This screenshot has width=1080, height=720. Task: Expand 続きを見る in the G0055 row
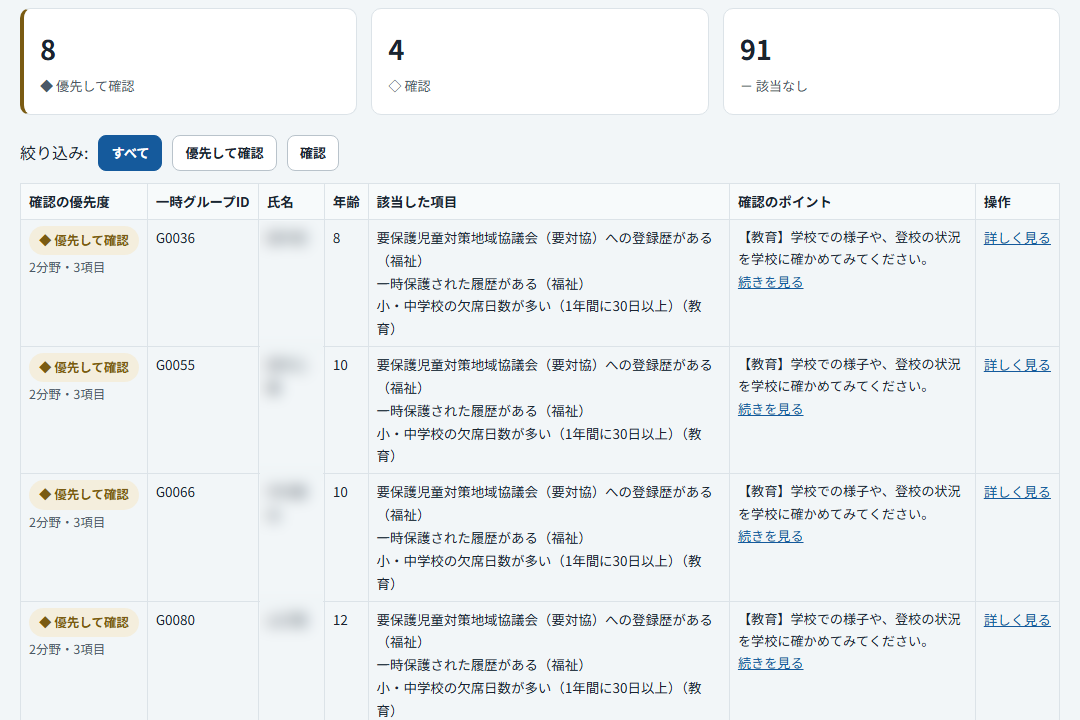tap(770, 409)
